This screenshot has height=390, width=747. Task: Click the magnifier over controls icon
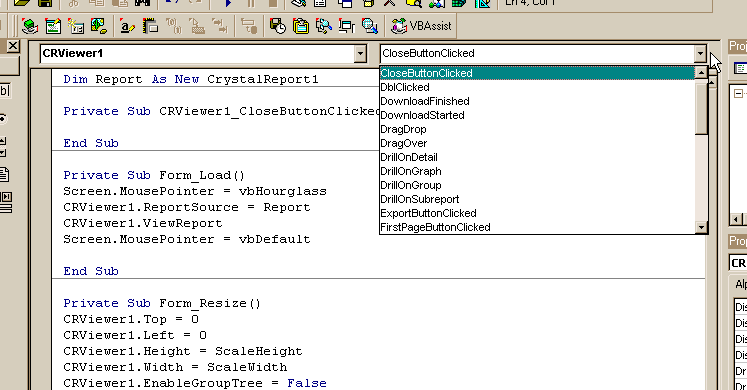click(323, 26)
